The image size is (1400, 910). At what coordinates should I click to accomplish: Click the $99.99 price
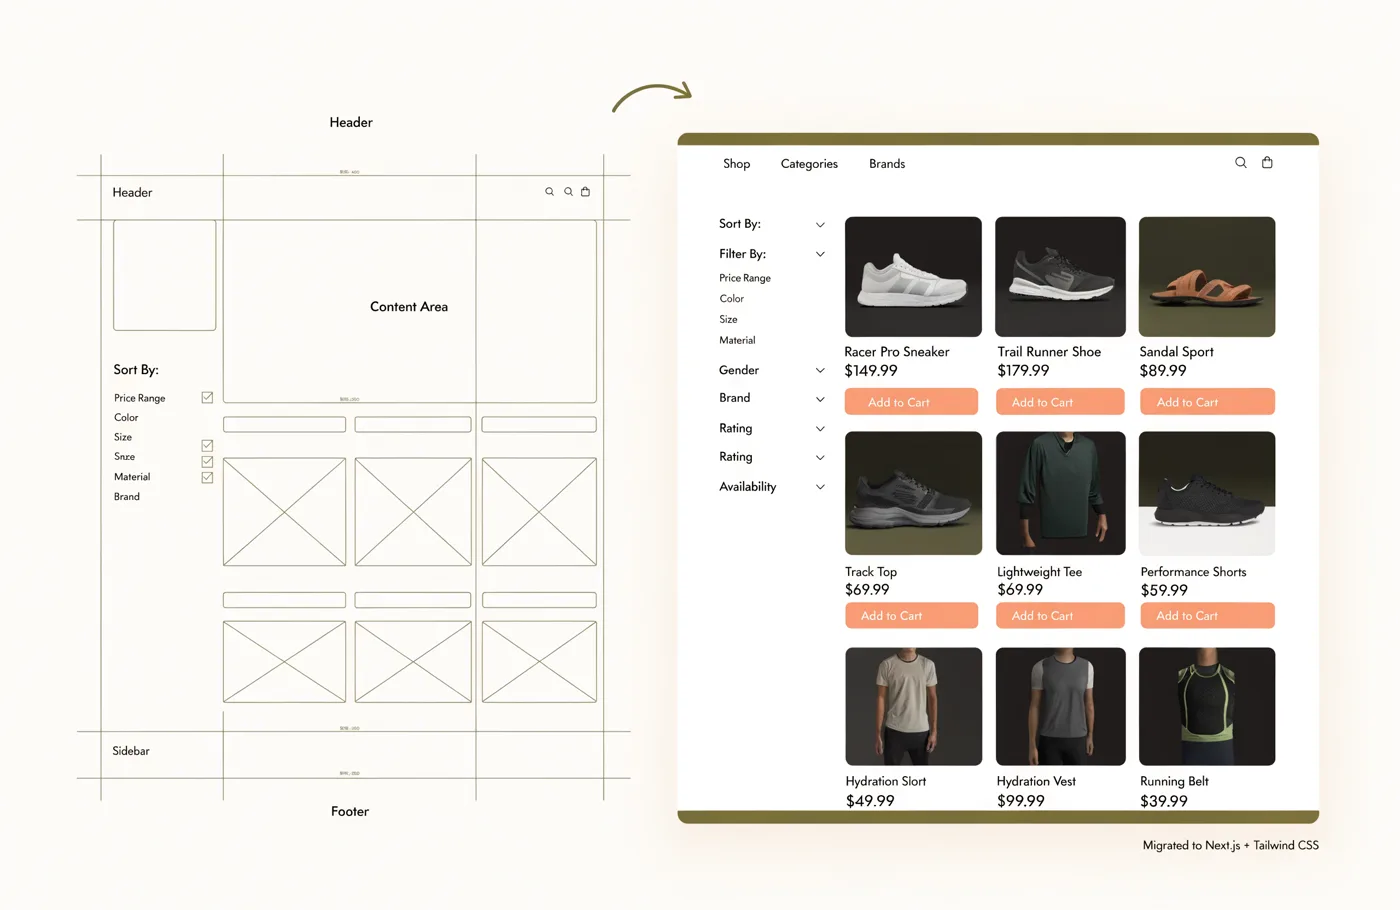pos(1021,801)
